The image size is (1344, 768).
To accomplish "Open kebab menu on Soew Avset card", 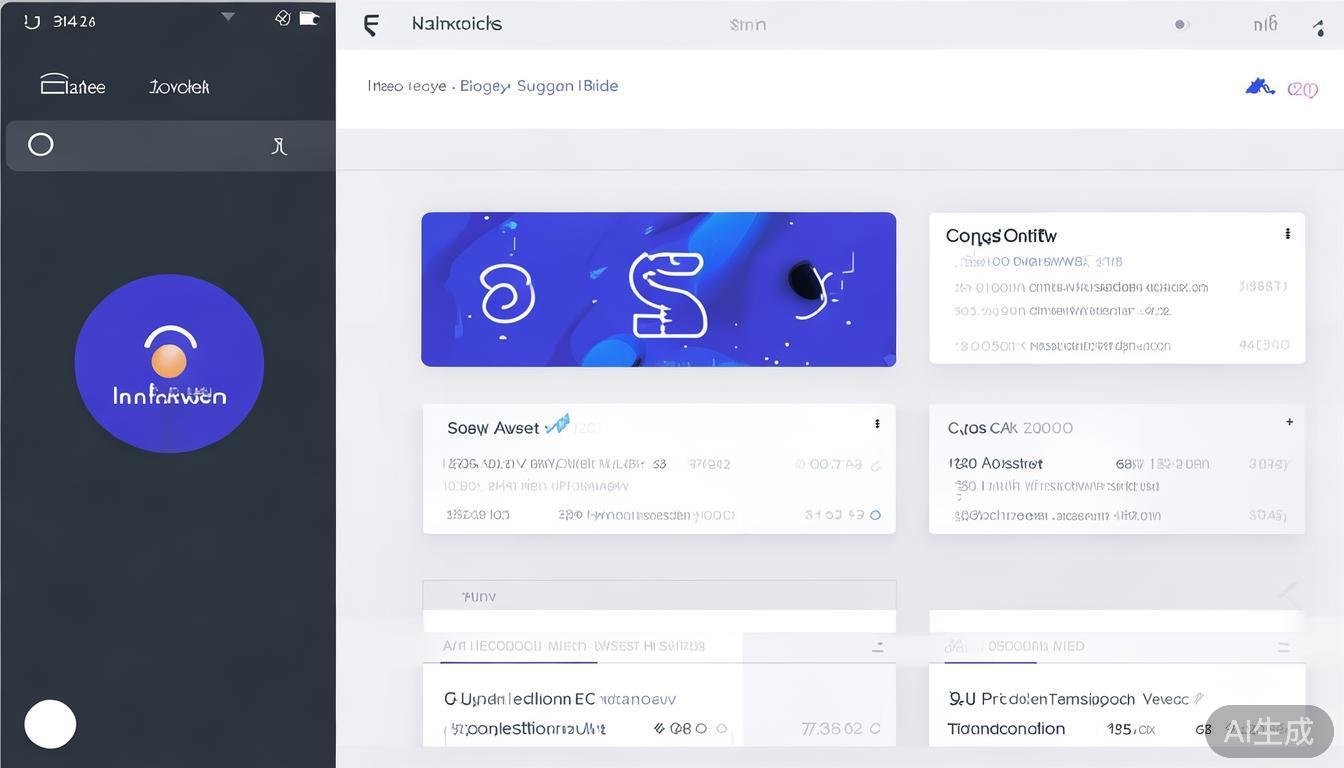I will 877,424.
